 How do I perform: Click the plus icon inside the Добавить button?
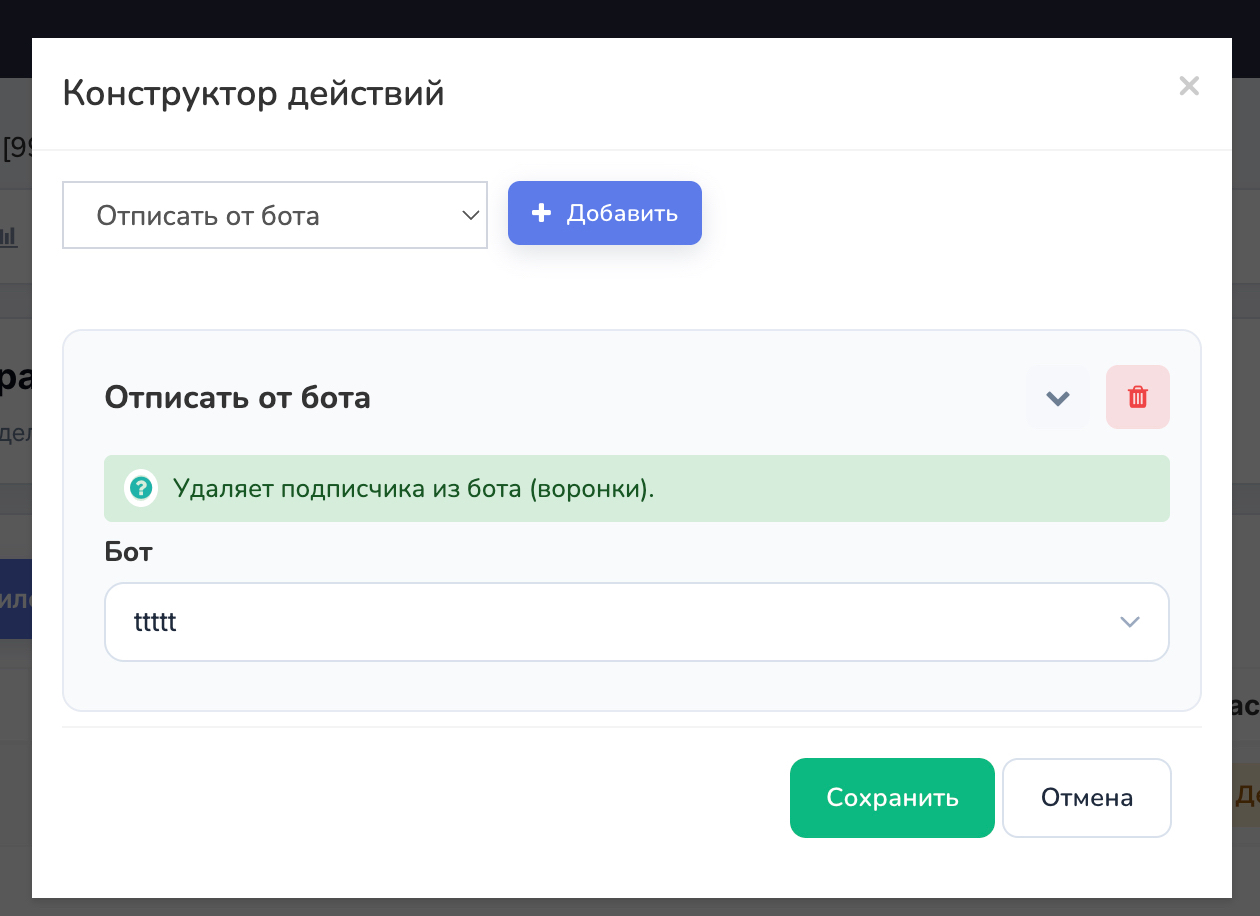541,213
